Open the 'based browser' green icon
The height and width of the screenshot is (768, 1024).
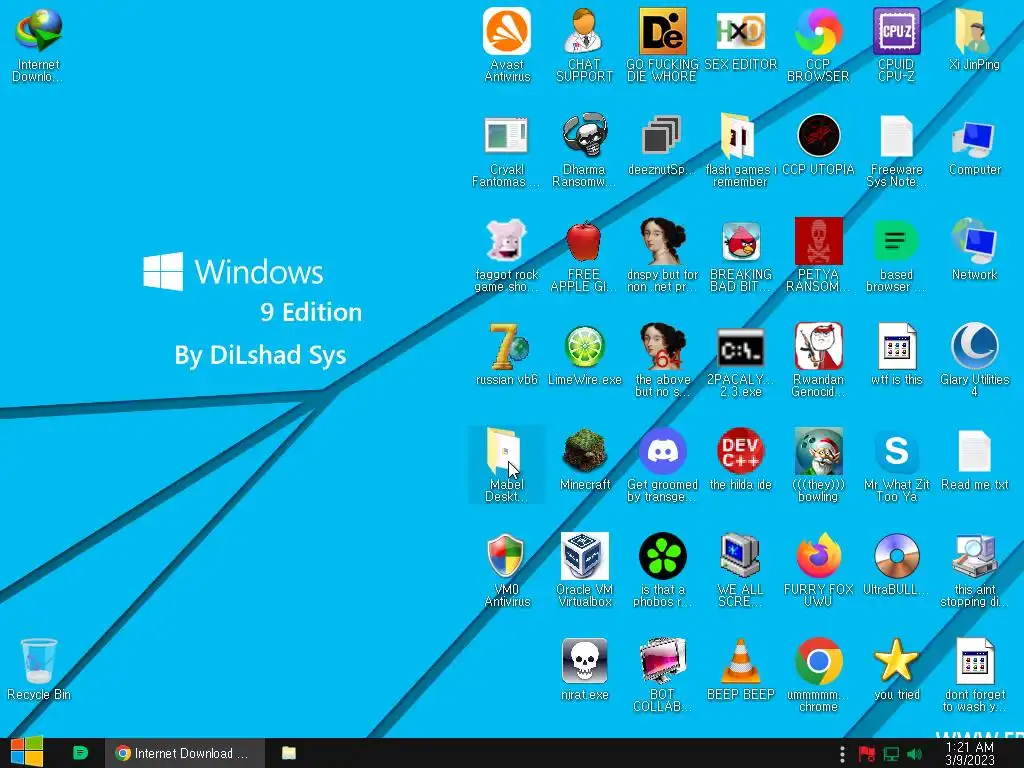coord(896,256)
